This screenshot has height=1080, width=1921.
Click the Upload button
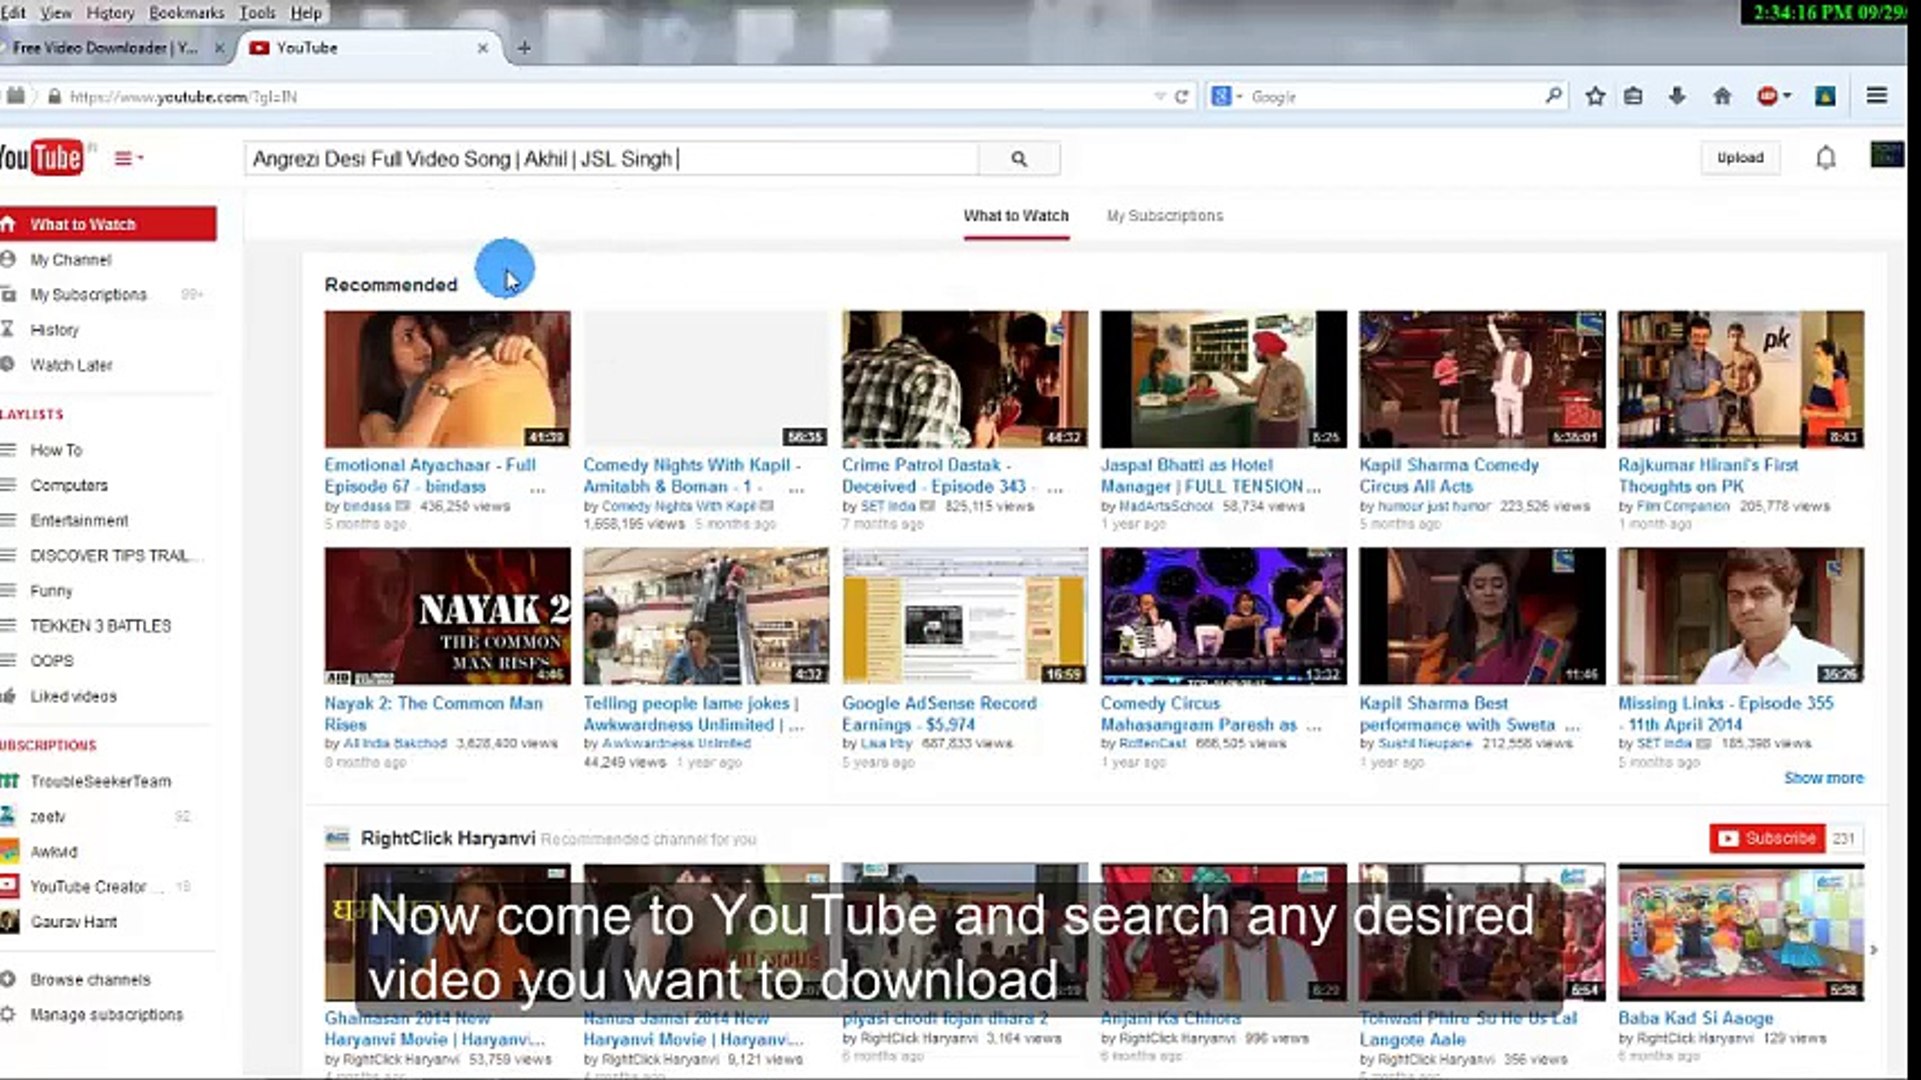[x=1741, y=157]
